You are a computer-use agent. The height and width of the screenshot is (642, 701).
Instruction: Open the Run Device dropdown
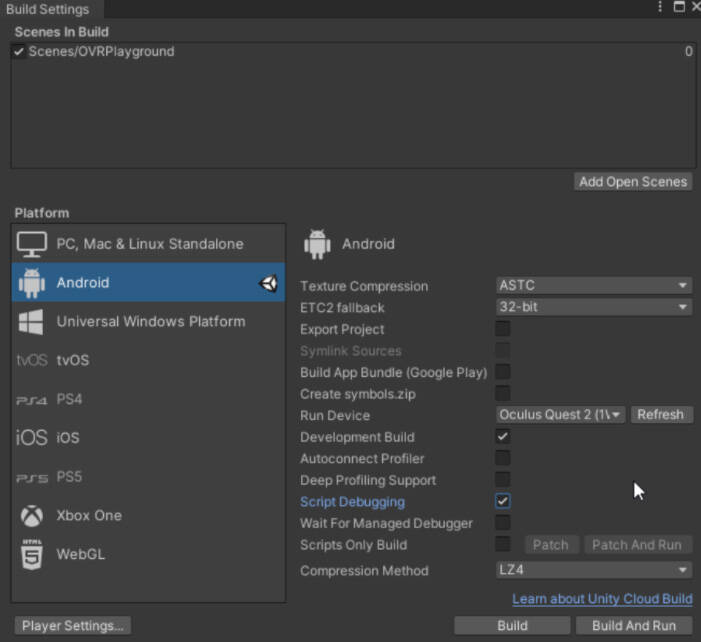561,415
